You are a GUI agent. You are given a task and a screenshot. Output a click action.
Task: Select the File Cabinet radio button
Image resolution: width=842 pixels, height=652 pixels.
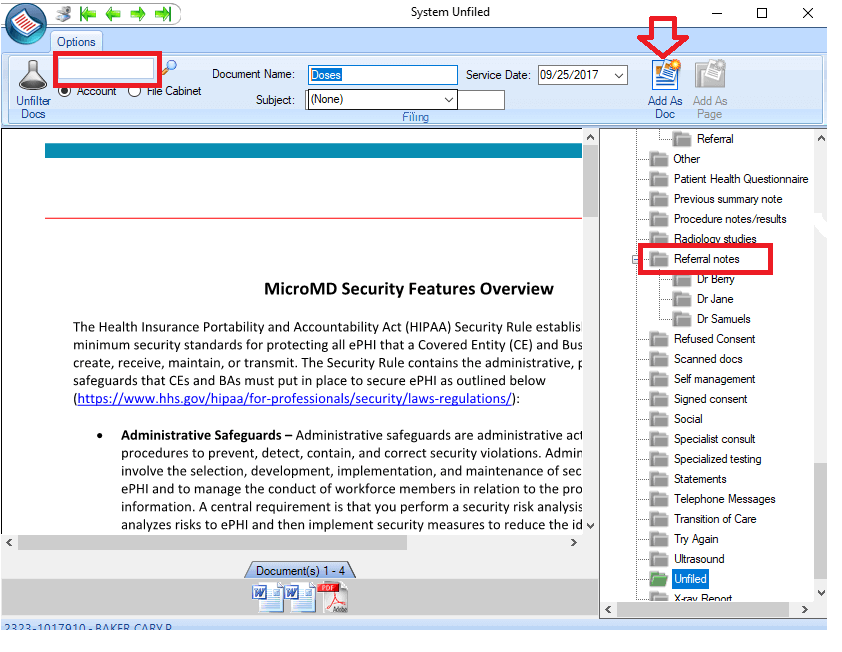pos(134,91)
